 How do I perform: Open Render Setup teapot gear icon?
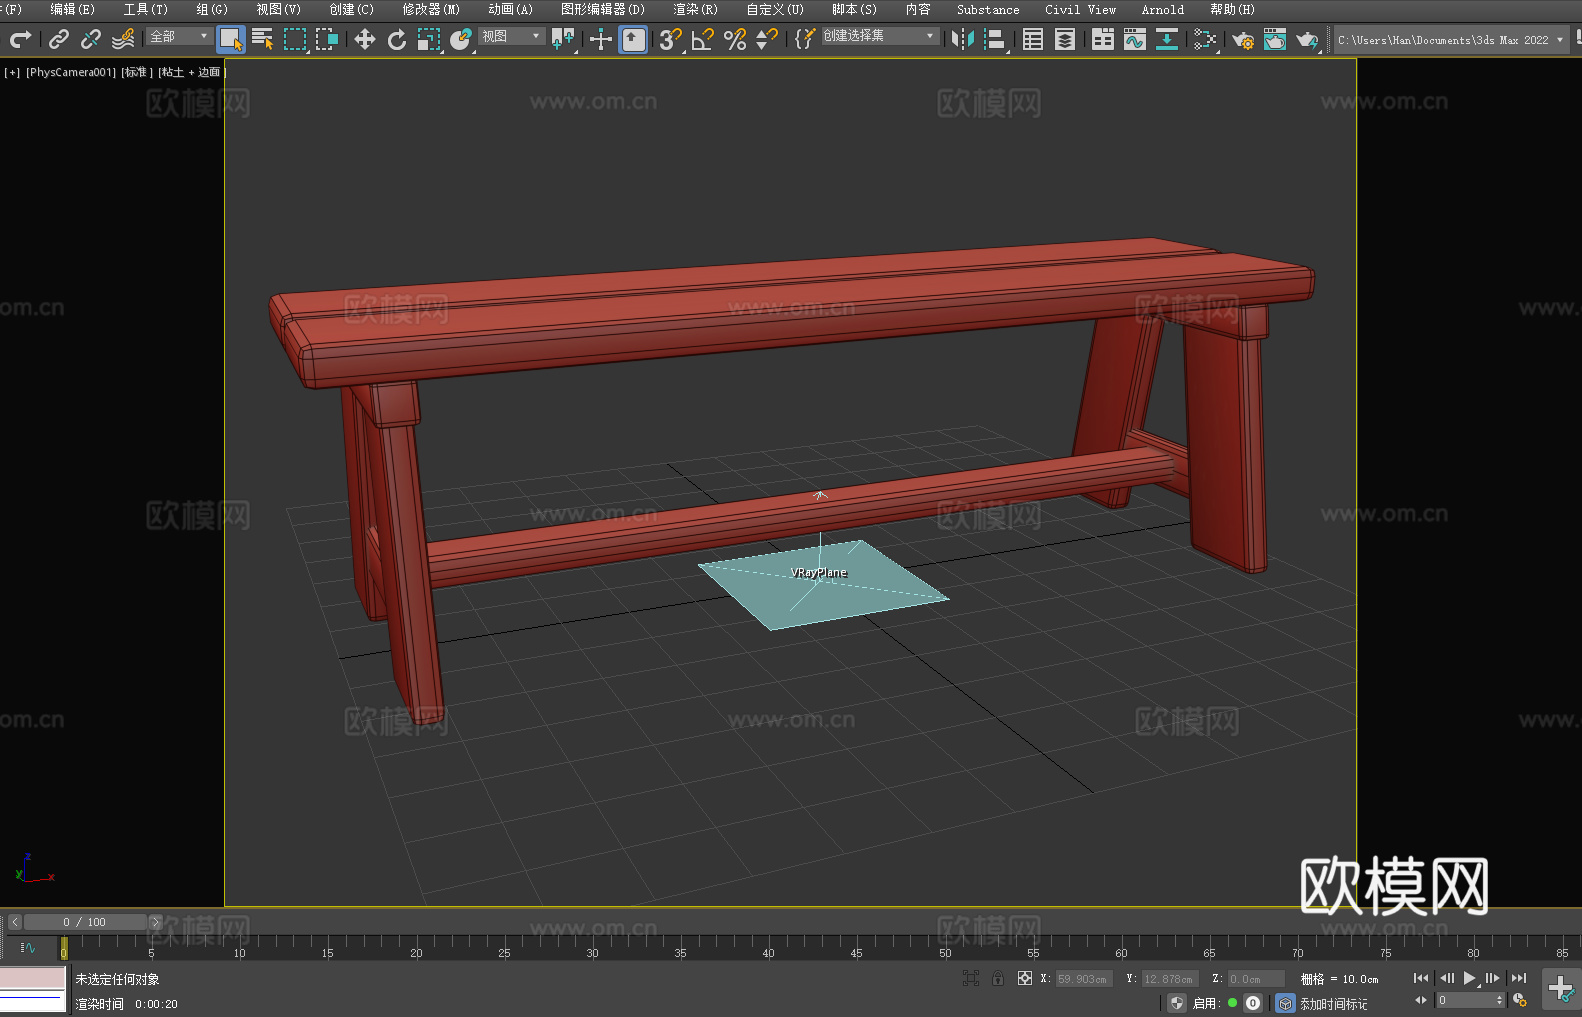coord(1243,39)
